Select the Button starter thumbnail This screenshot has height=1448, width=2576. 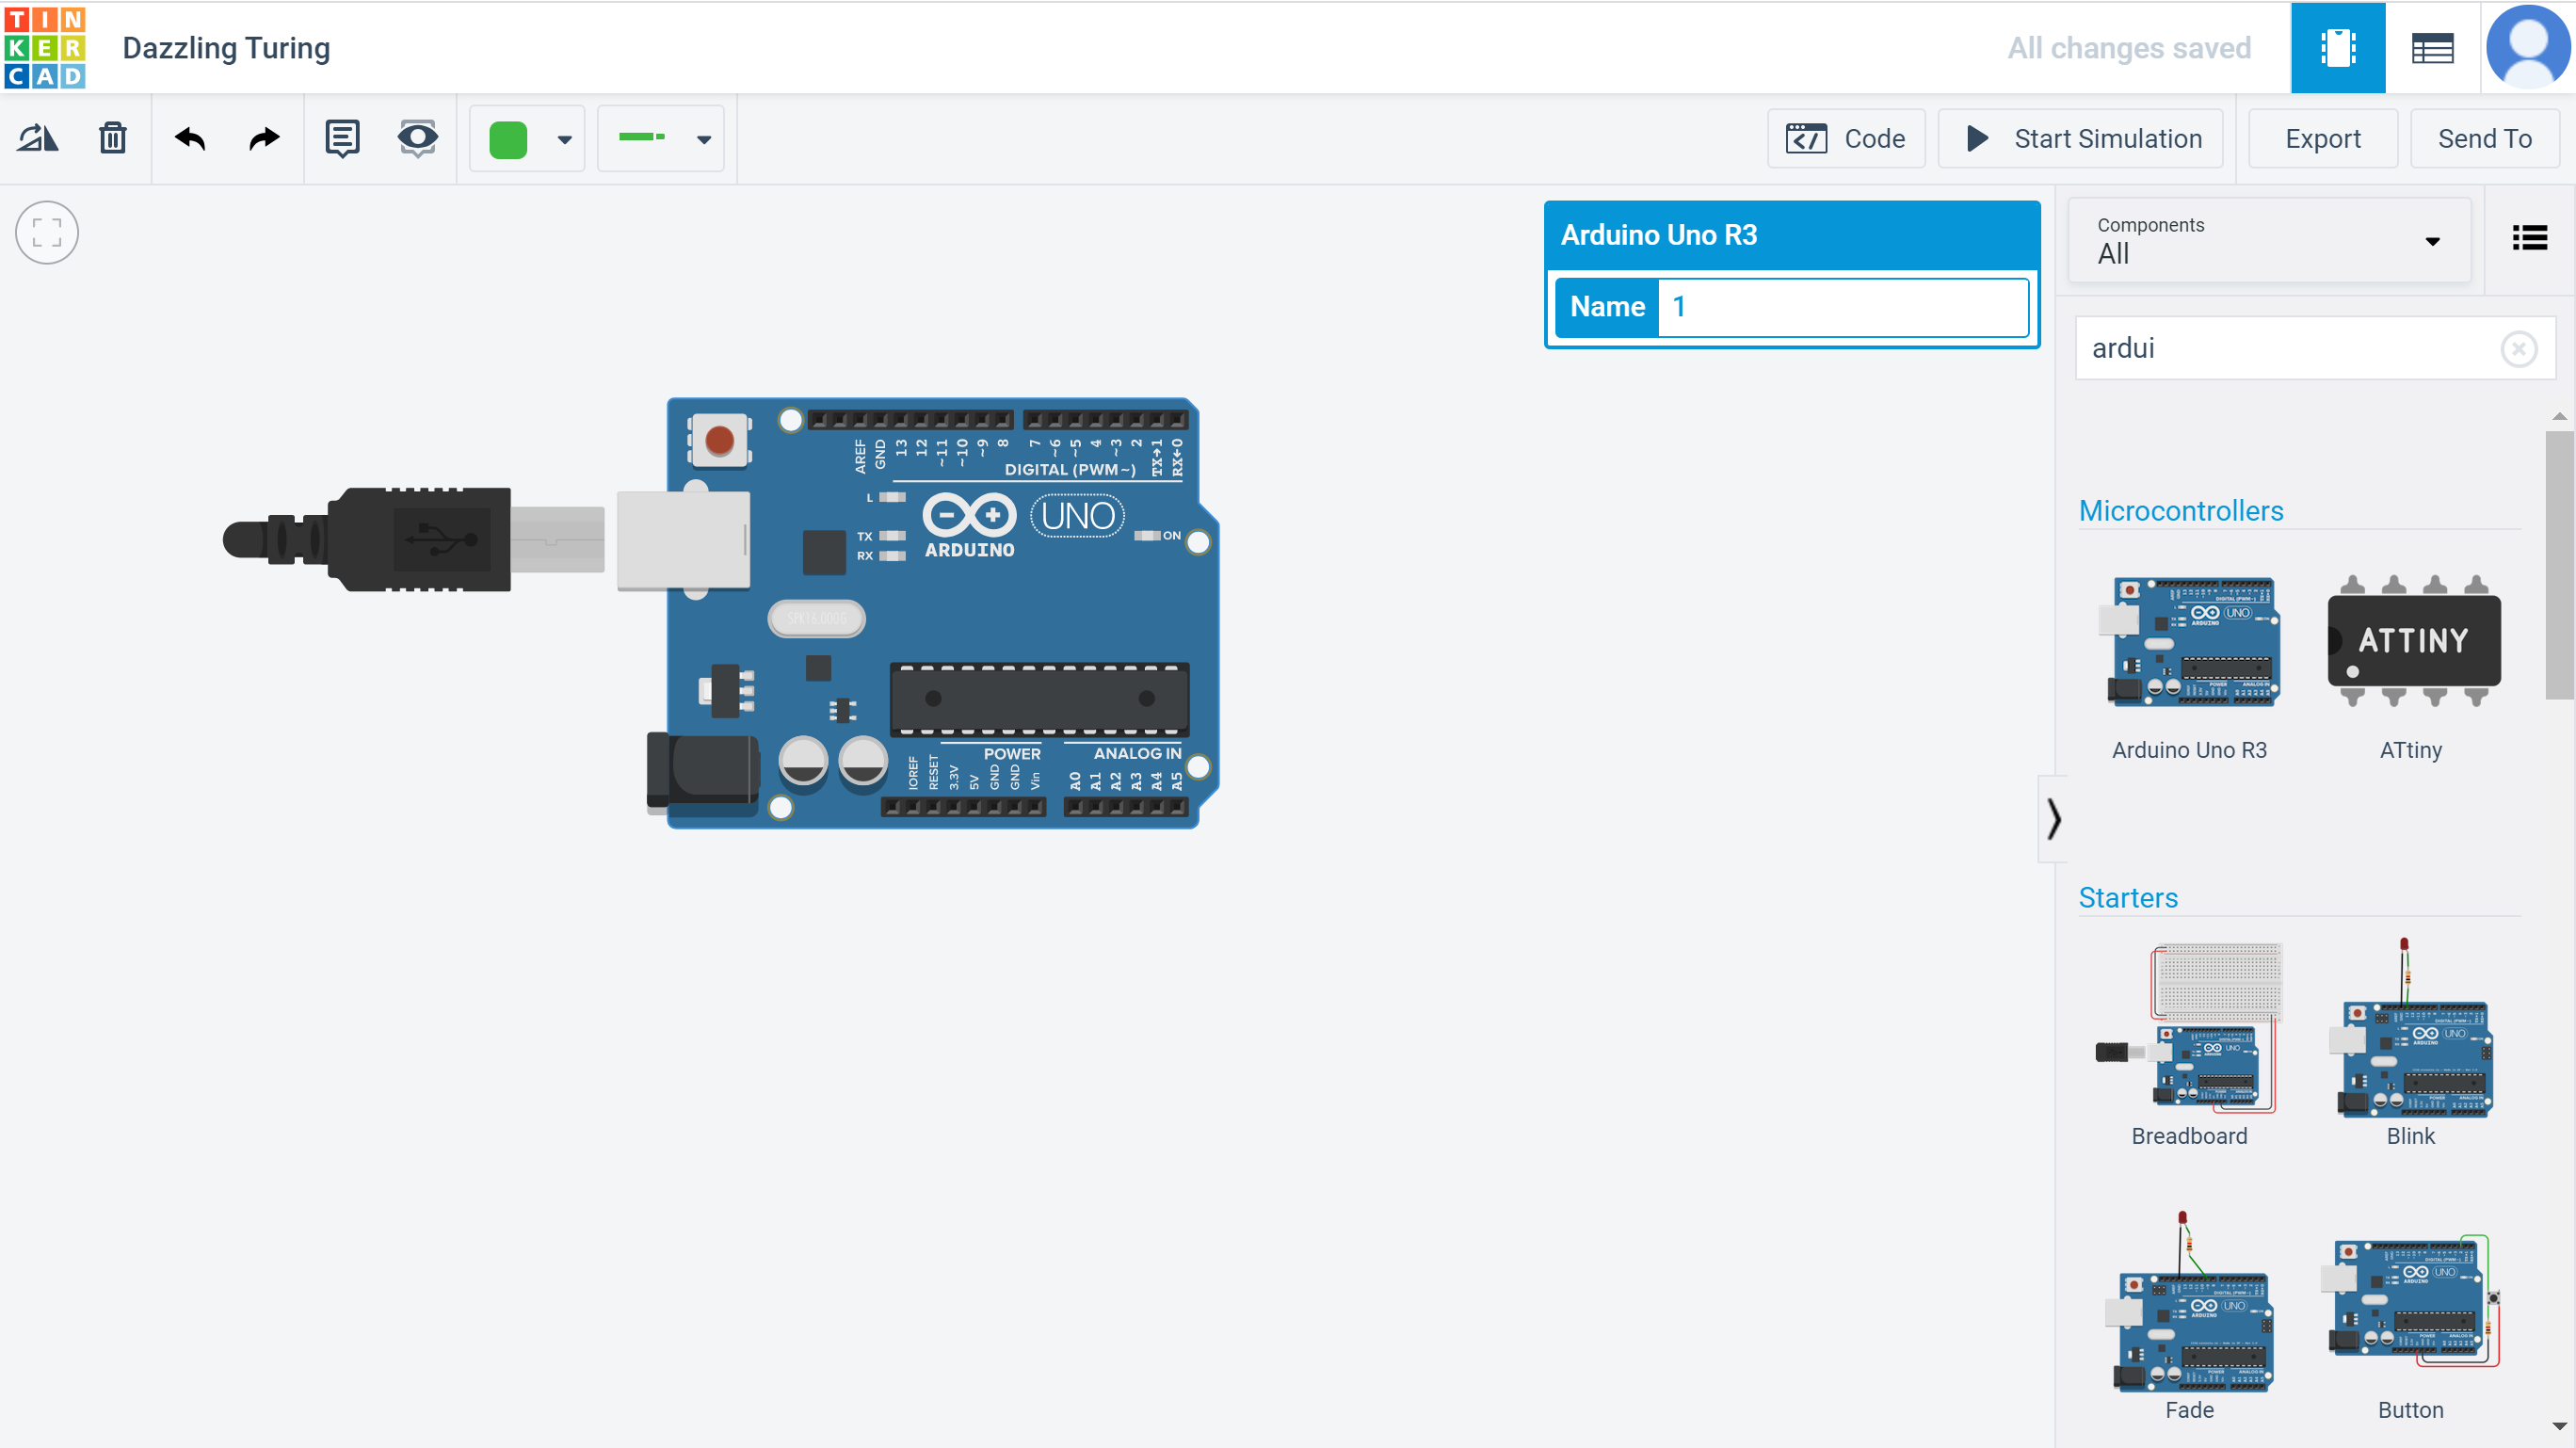pos(2413,1300)
